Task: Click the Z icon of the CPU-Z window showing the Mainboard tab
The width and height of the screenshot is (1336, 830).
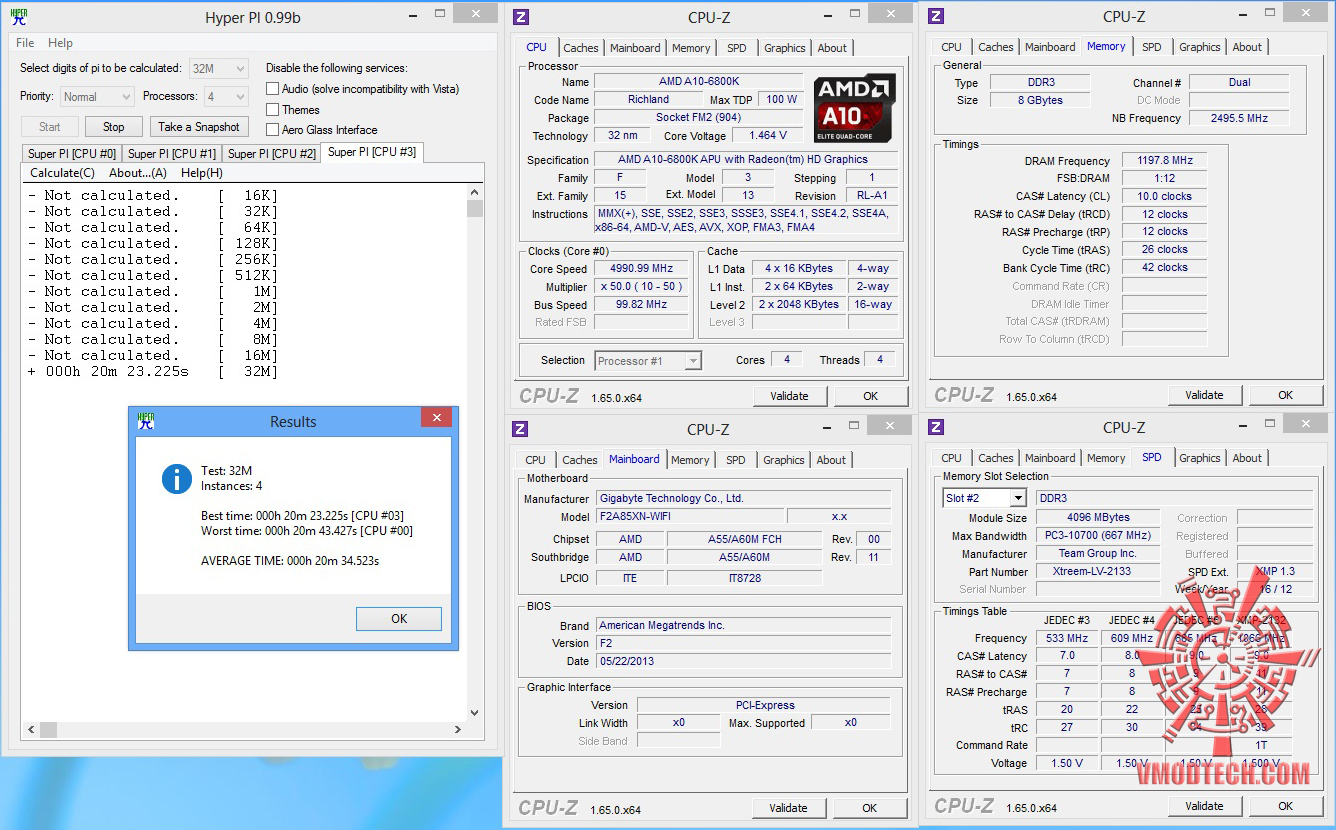Action: pyautogui.click(x=520, y=429)
